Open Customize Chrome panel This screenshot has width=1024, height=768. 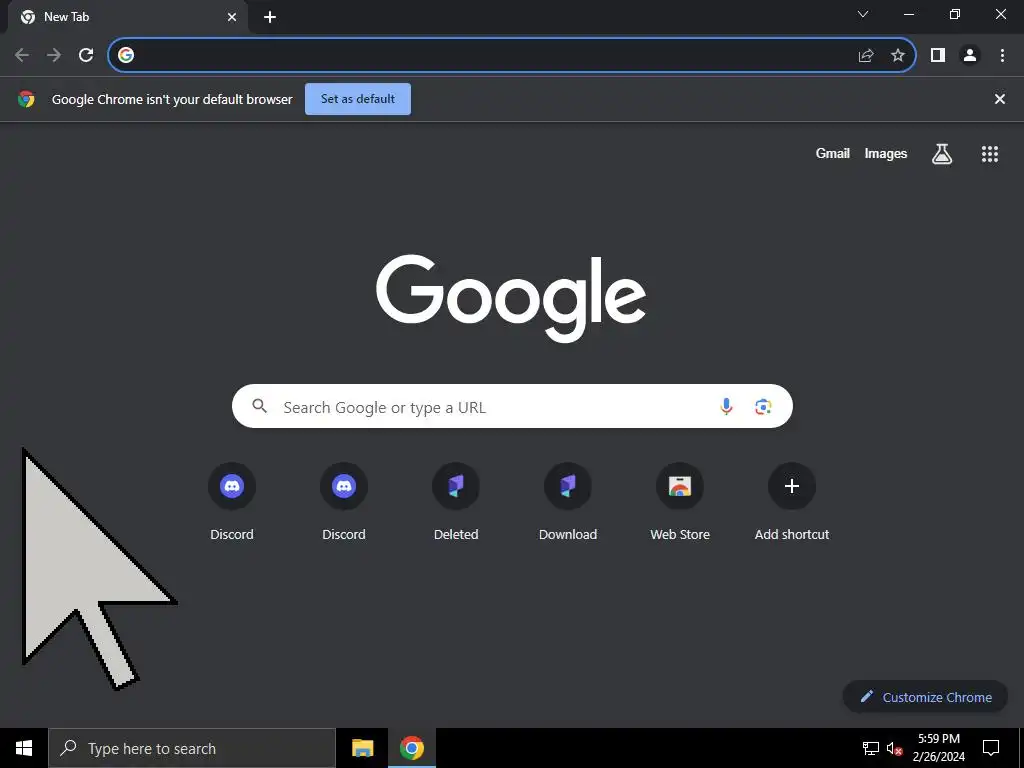point(925,697)
